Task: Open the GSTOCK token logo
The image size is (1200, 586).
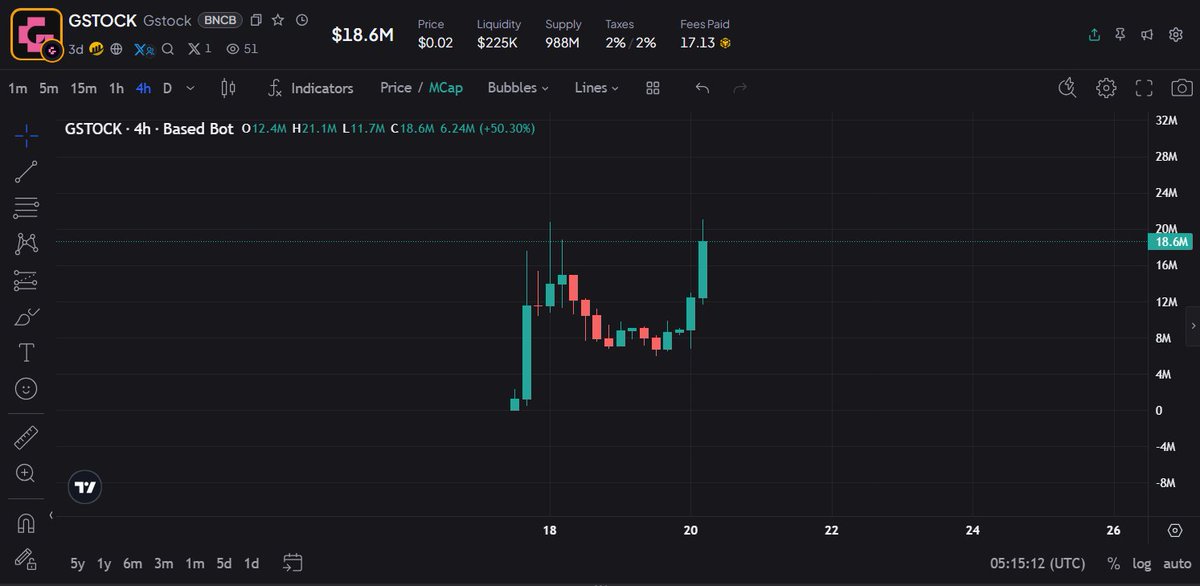Action: pyautogui.click(x=35, y=34)
